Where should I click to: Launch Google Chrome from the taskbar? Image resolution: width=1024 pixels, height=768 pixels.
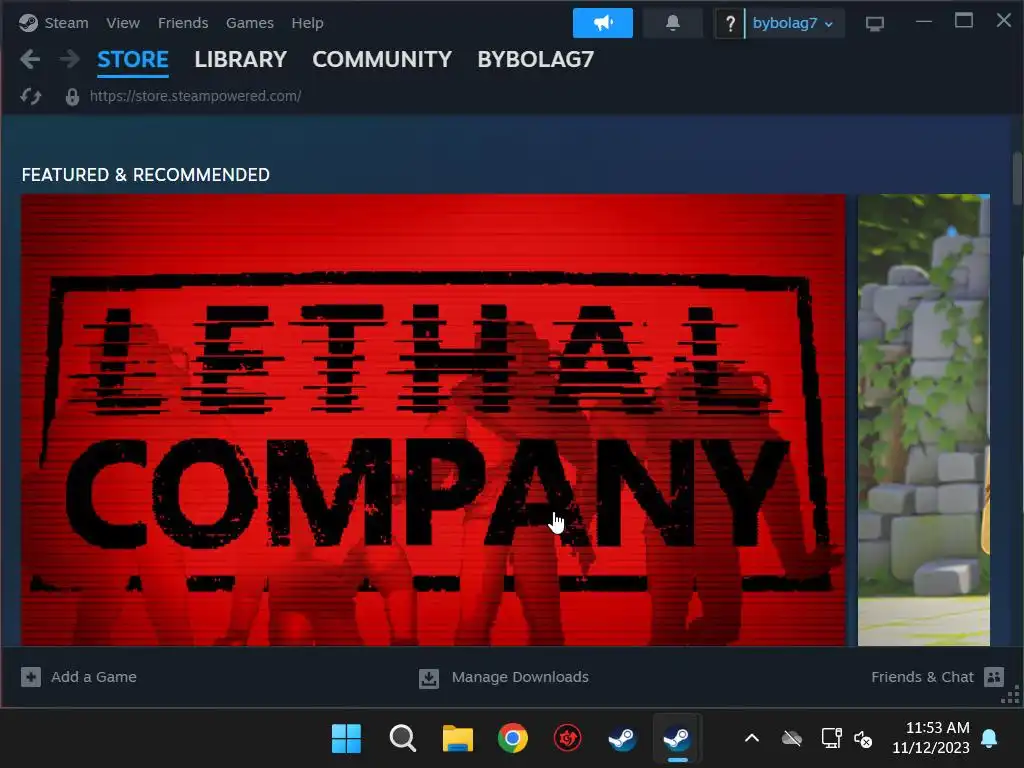pos(513,739)
